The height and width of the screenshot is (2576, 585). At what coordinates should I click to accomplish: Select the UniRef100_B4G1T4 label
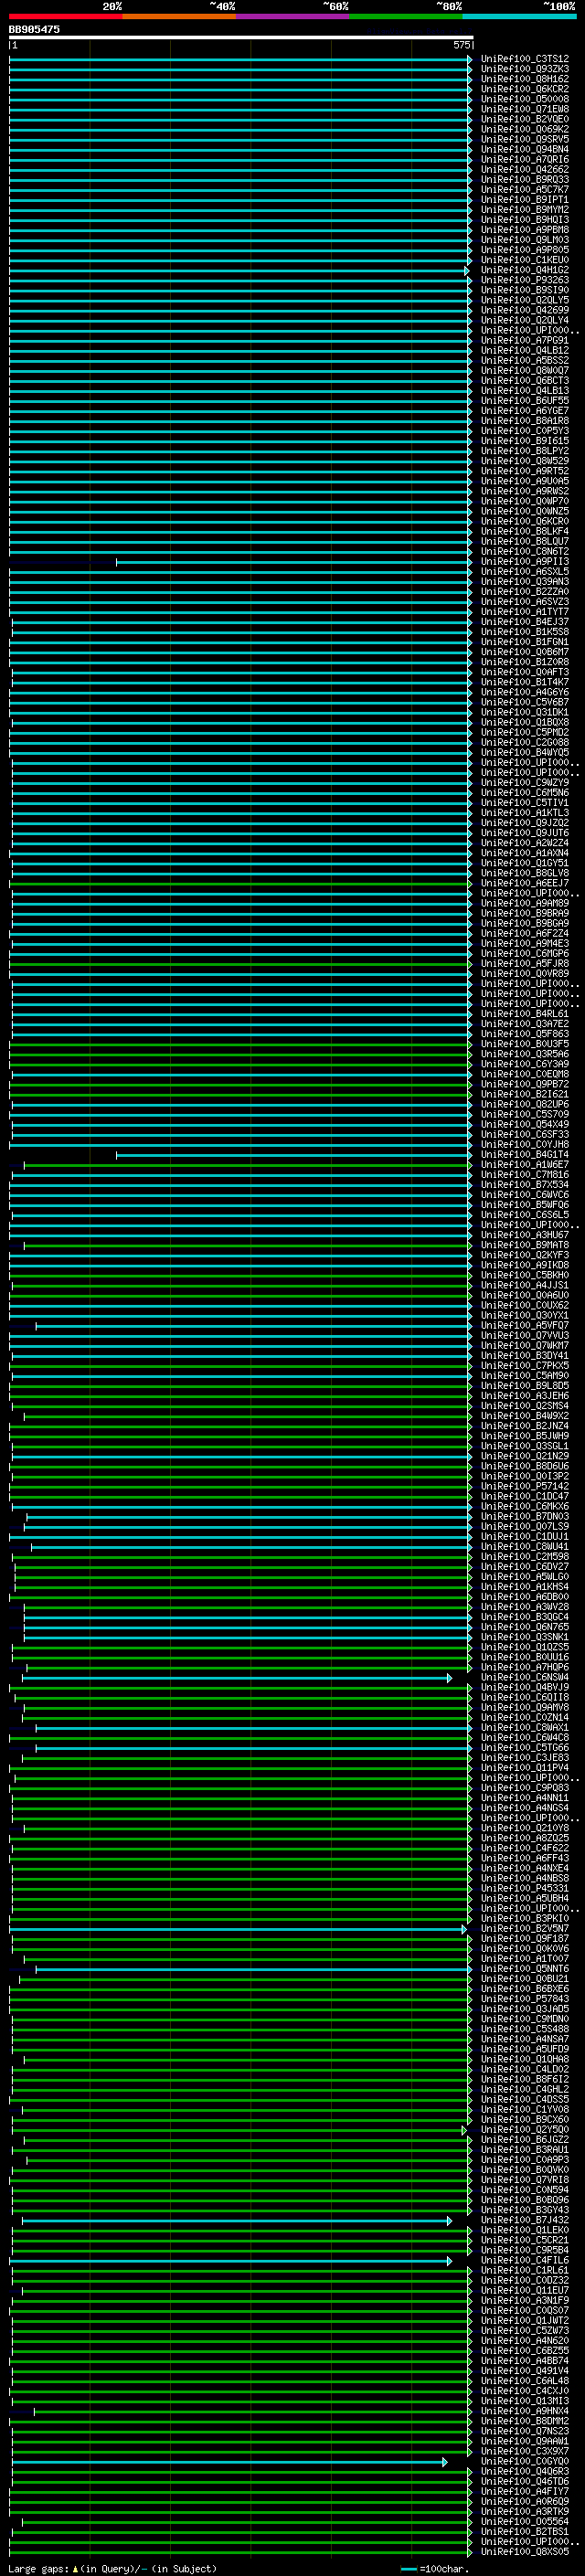click(x=525, y=1155)
